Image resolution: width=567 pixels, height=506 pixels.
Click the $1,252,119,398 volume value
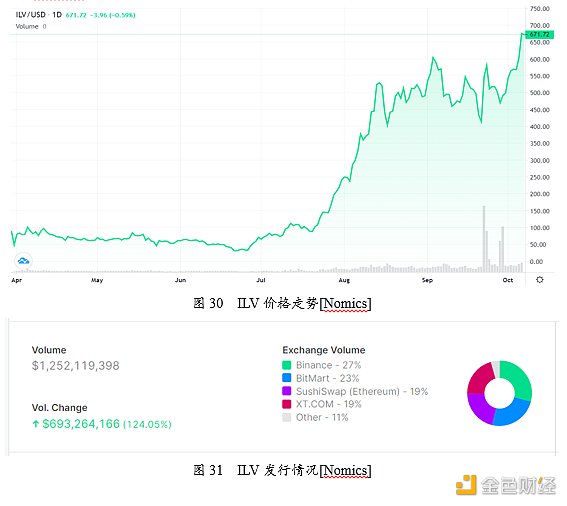[76, 366]
